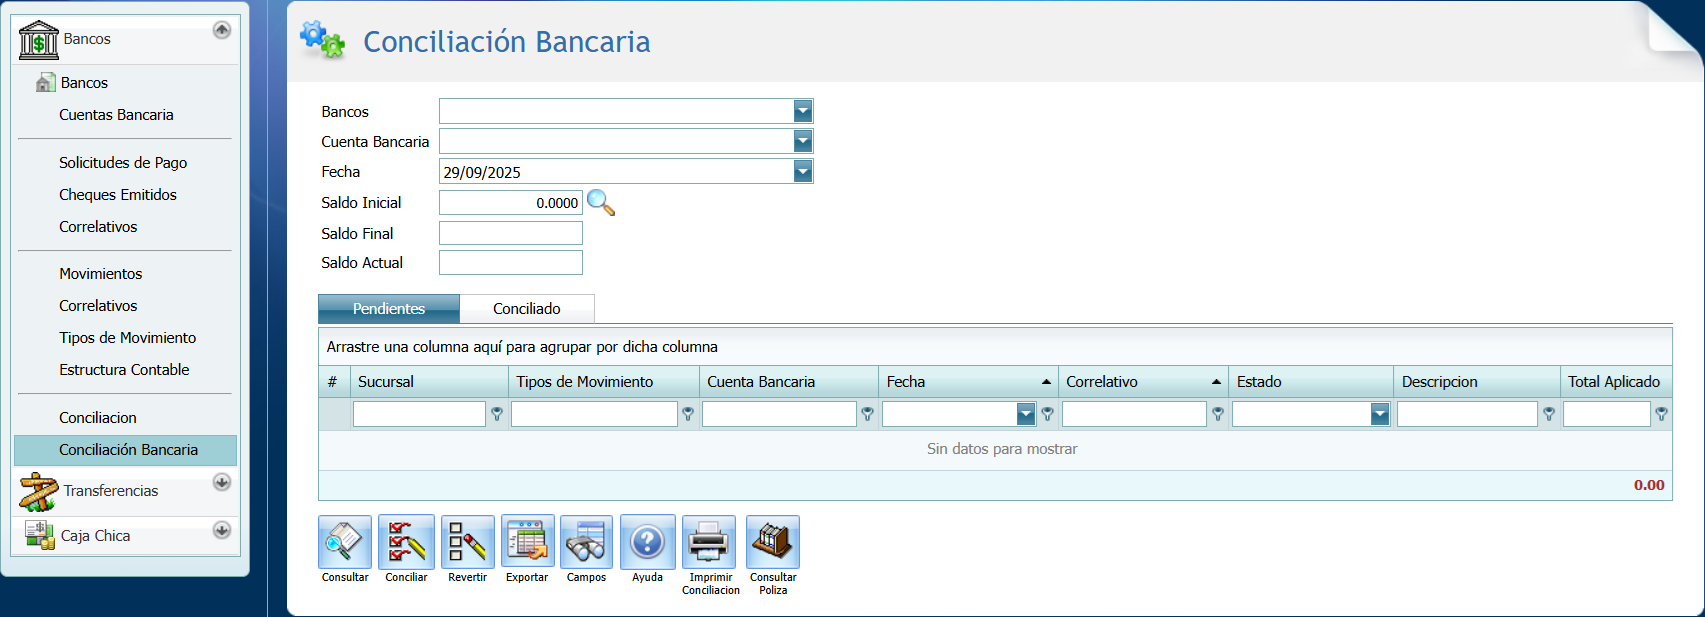Click the Consultar Poliza icon

772,543
